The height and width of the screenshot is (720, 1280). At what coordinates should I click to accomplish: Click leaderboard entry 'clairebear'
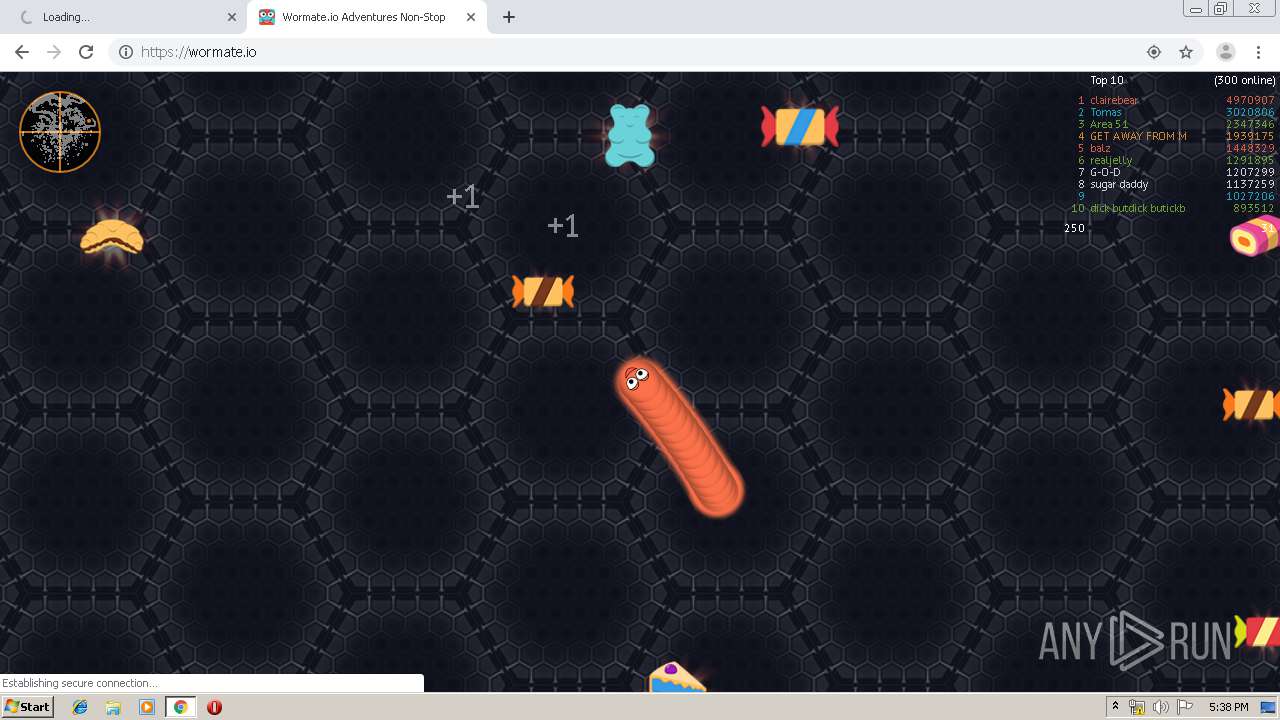1114,100
